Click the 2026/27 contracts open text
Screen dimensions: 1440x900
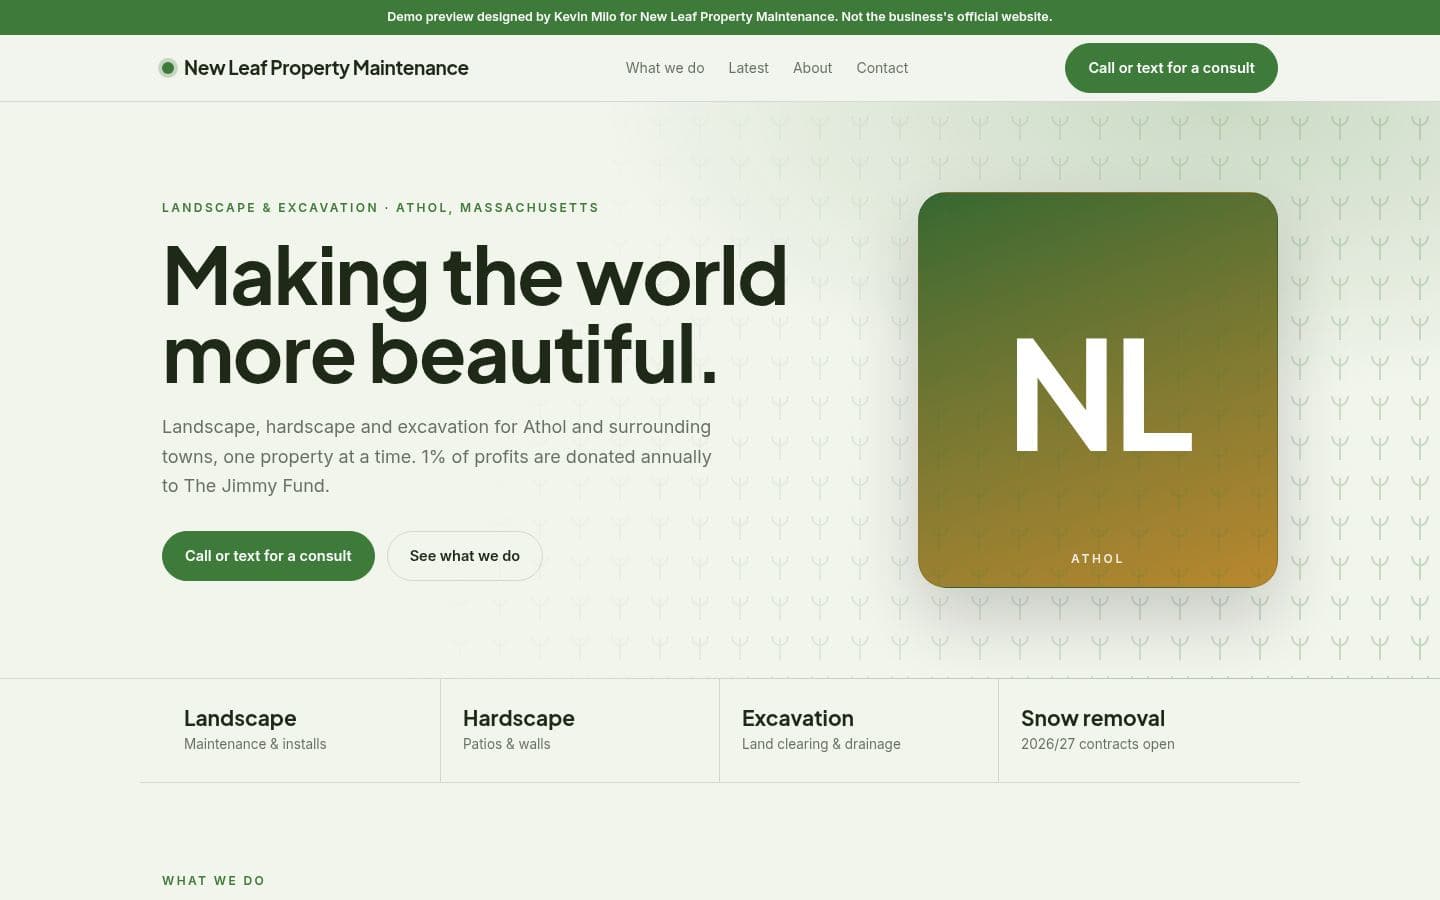tap(1098, 744)
